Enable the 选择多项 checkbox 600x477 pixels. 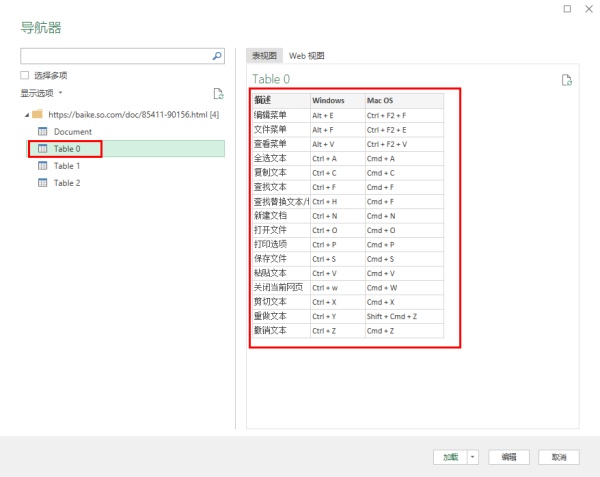pyautogui.click(x=24, y=75)
